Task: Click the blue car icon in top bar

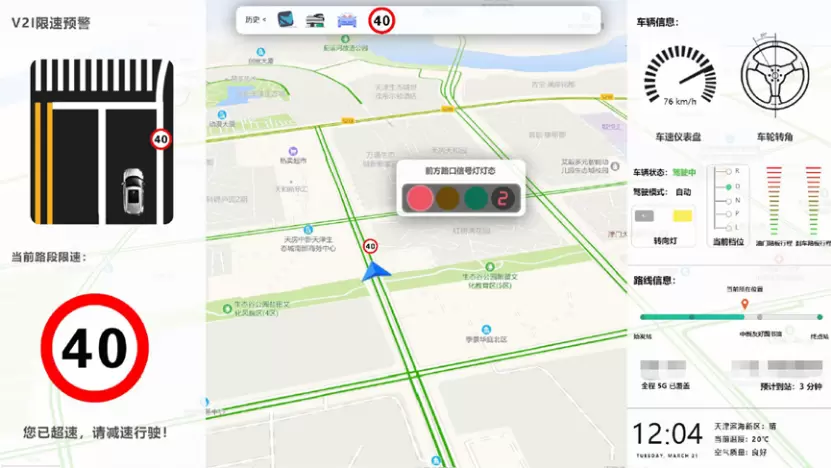Action: (x=347, y=21)
